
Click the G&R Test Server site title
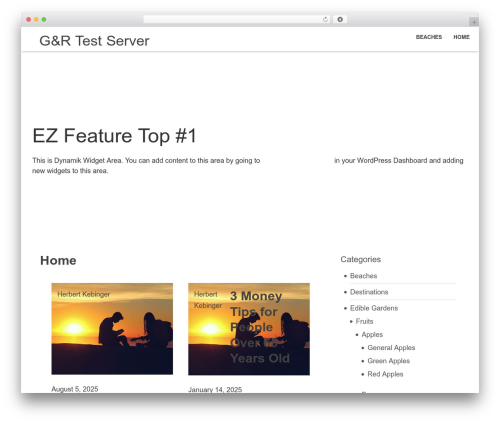point(94,41)
